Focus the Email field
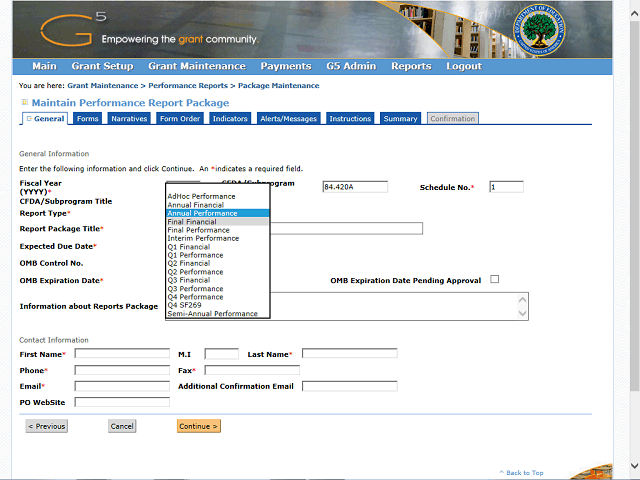The width and height of the screenshot is (640, 480). coord(122,386)
